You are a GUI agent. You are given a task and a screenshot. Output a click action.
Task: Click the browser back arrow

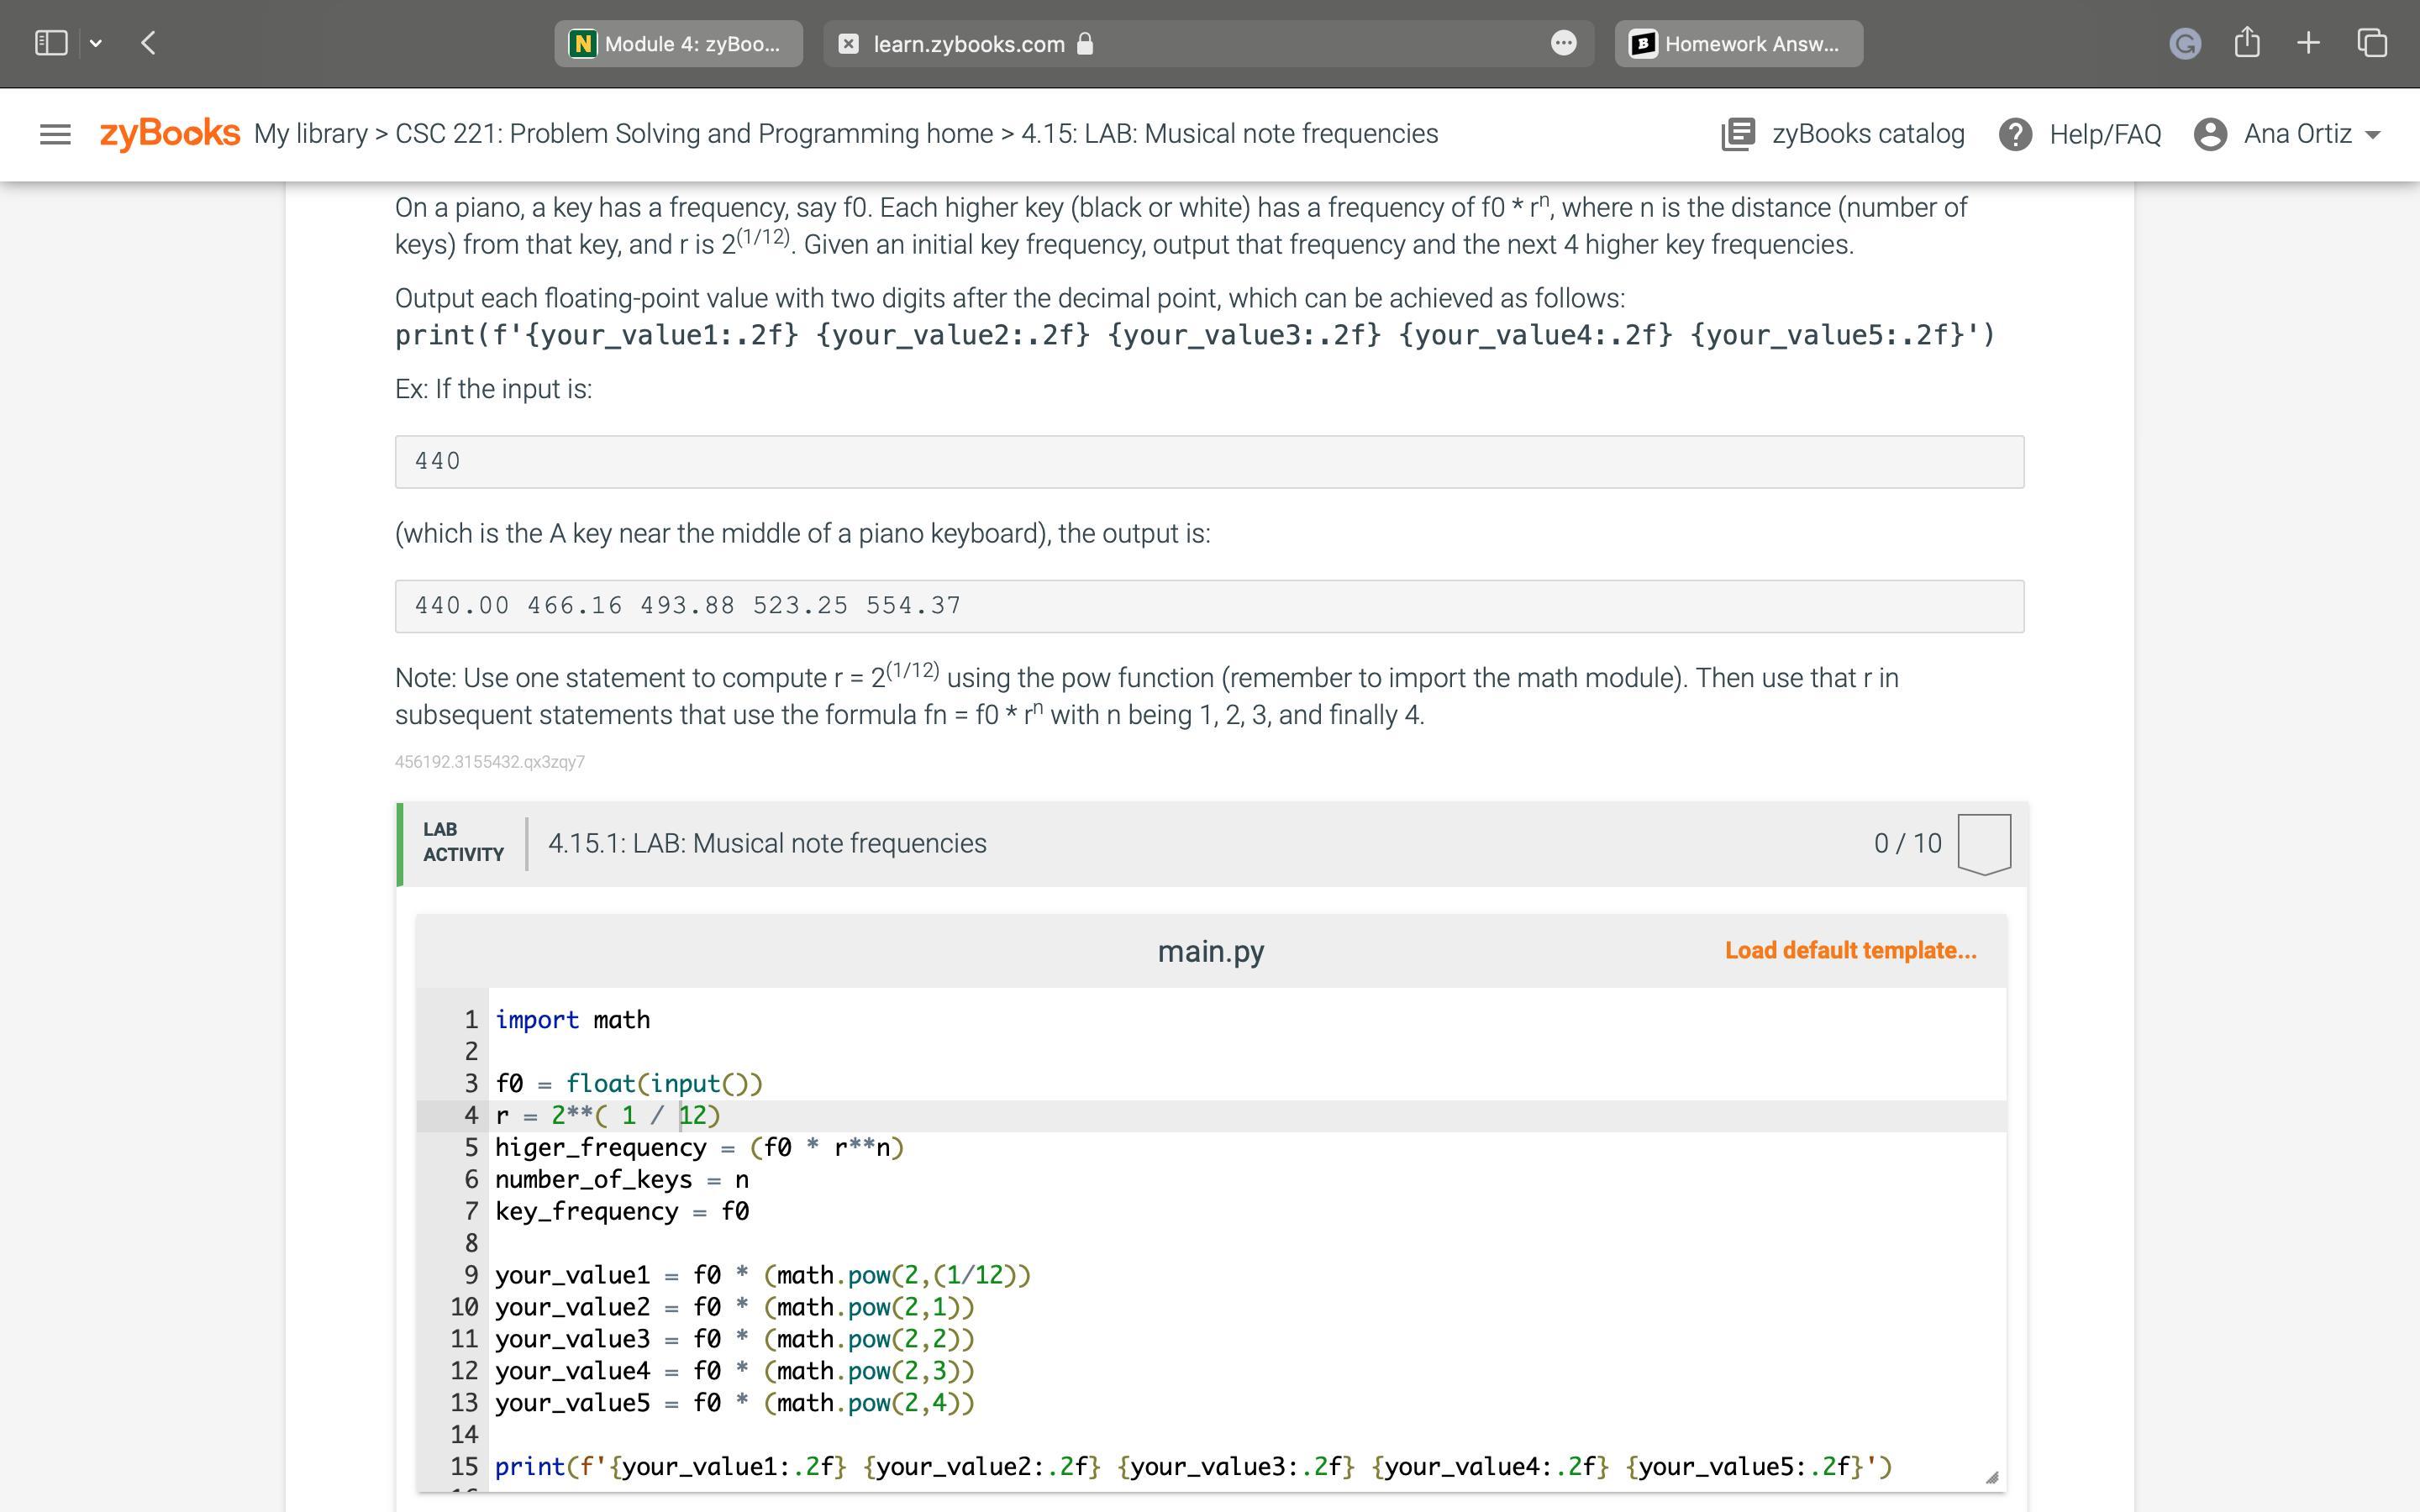pyautogui.click(x=148, y=43)
